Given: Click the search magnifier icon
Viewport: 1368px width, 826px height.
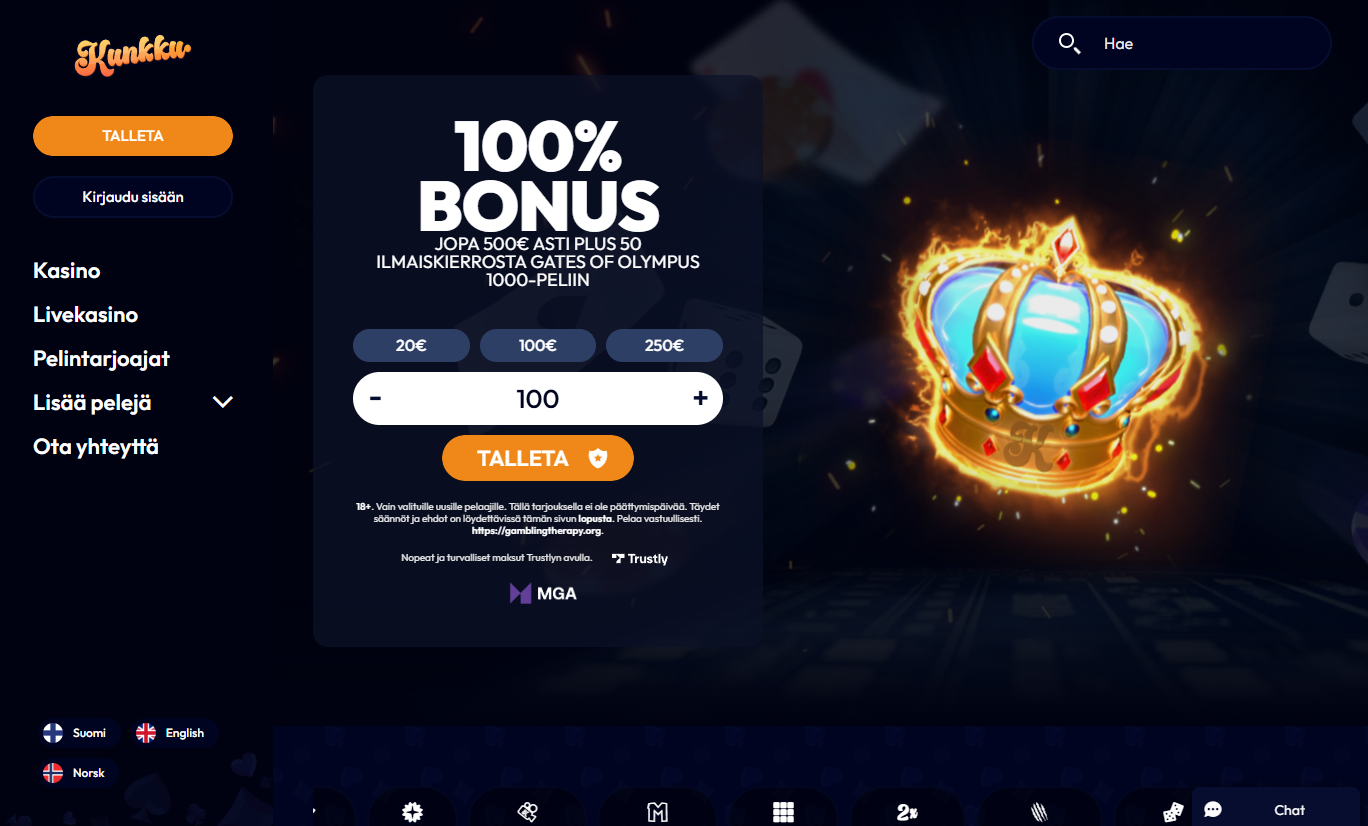Looking at the screenshot, I should click(1069, 43).
